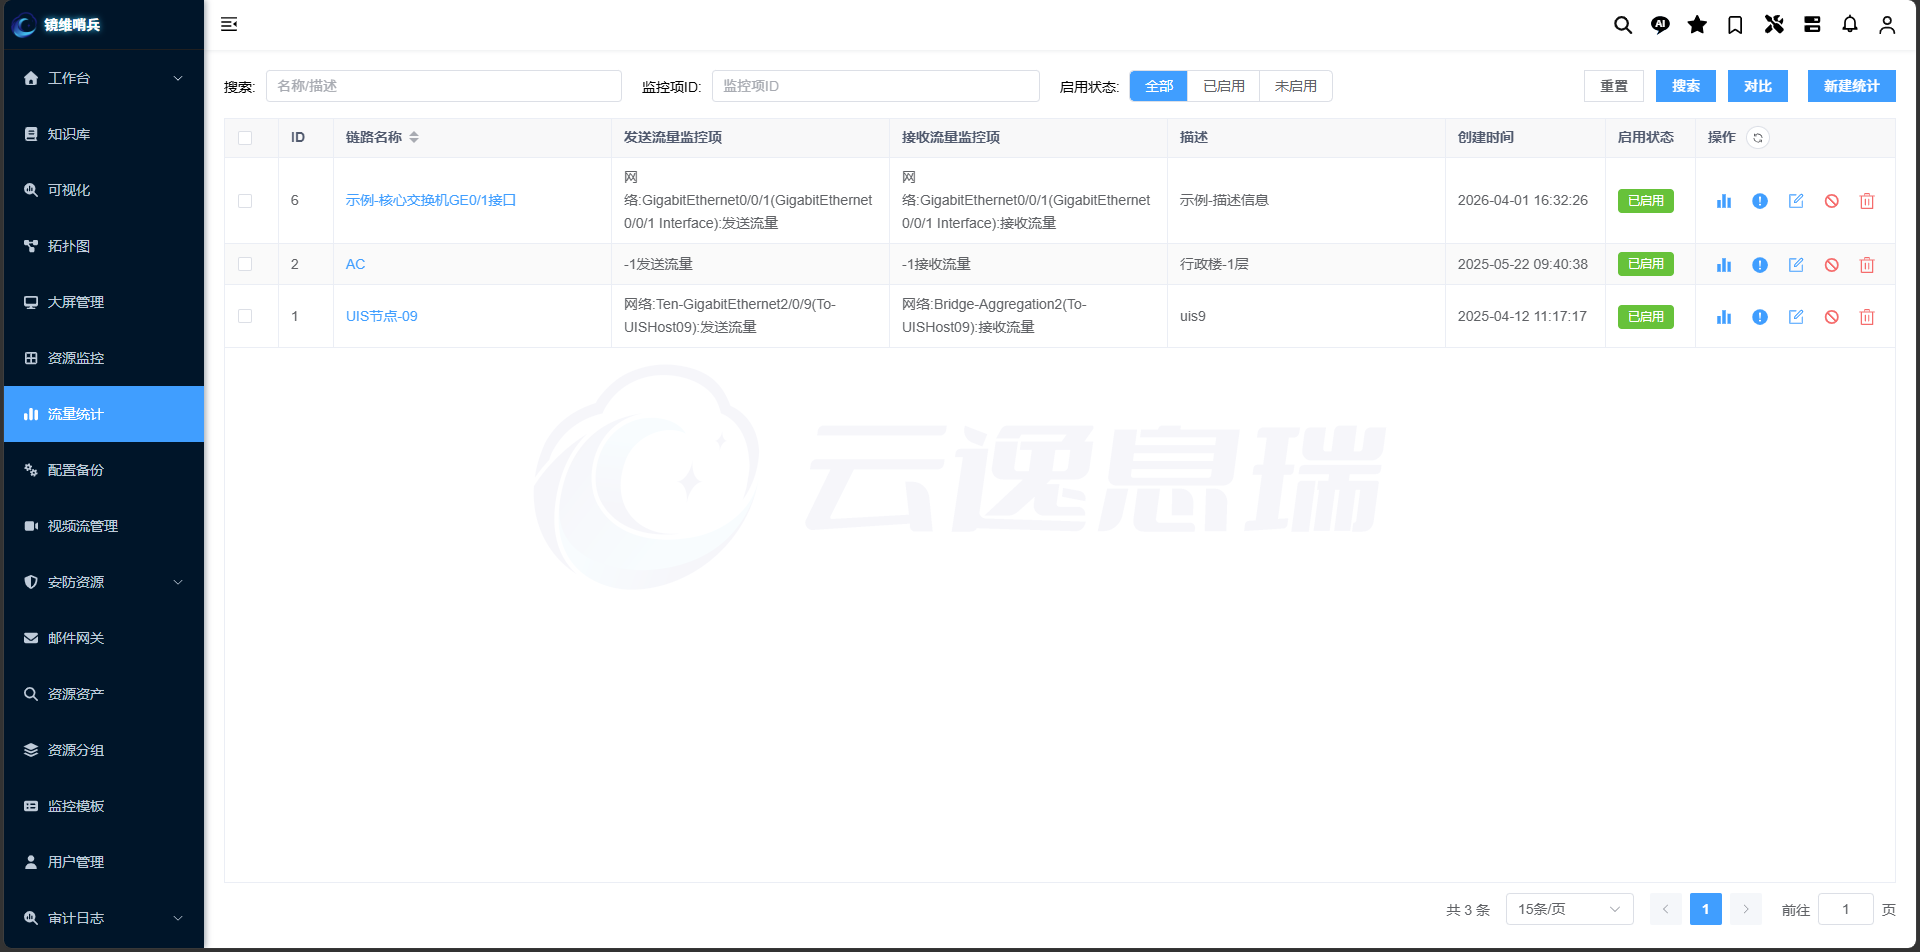This screenshot has height=952, width=1920.
Task: Expand the 工作台 sidebar menu
Action: (x=104, y=78)
